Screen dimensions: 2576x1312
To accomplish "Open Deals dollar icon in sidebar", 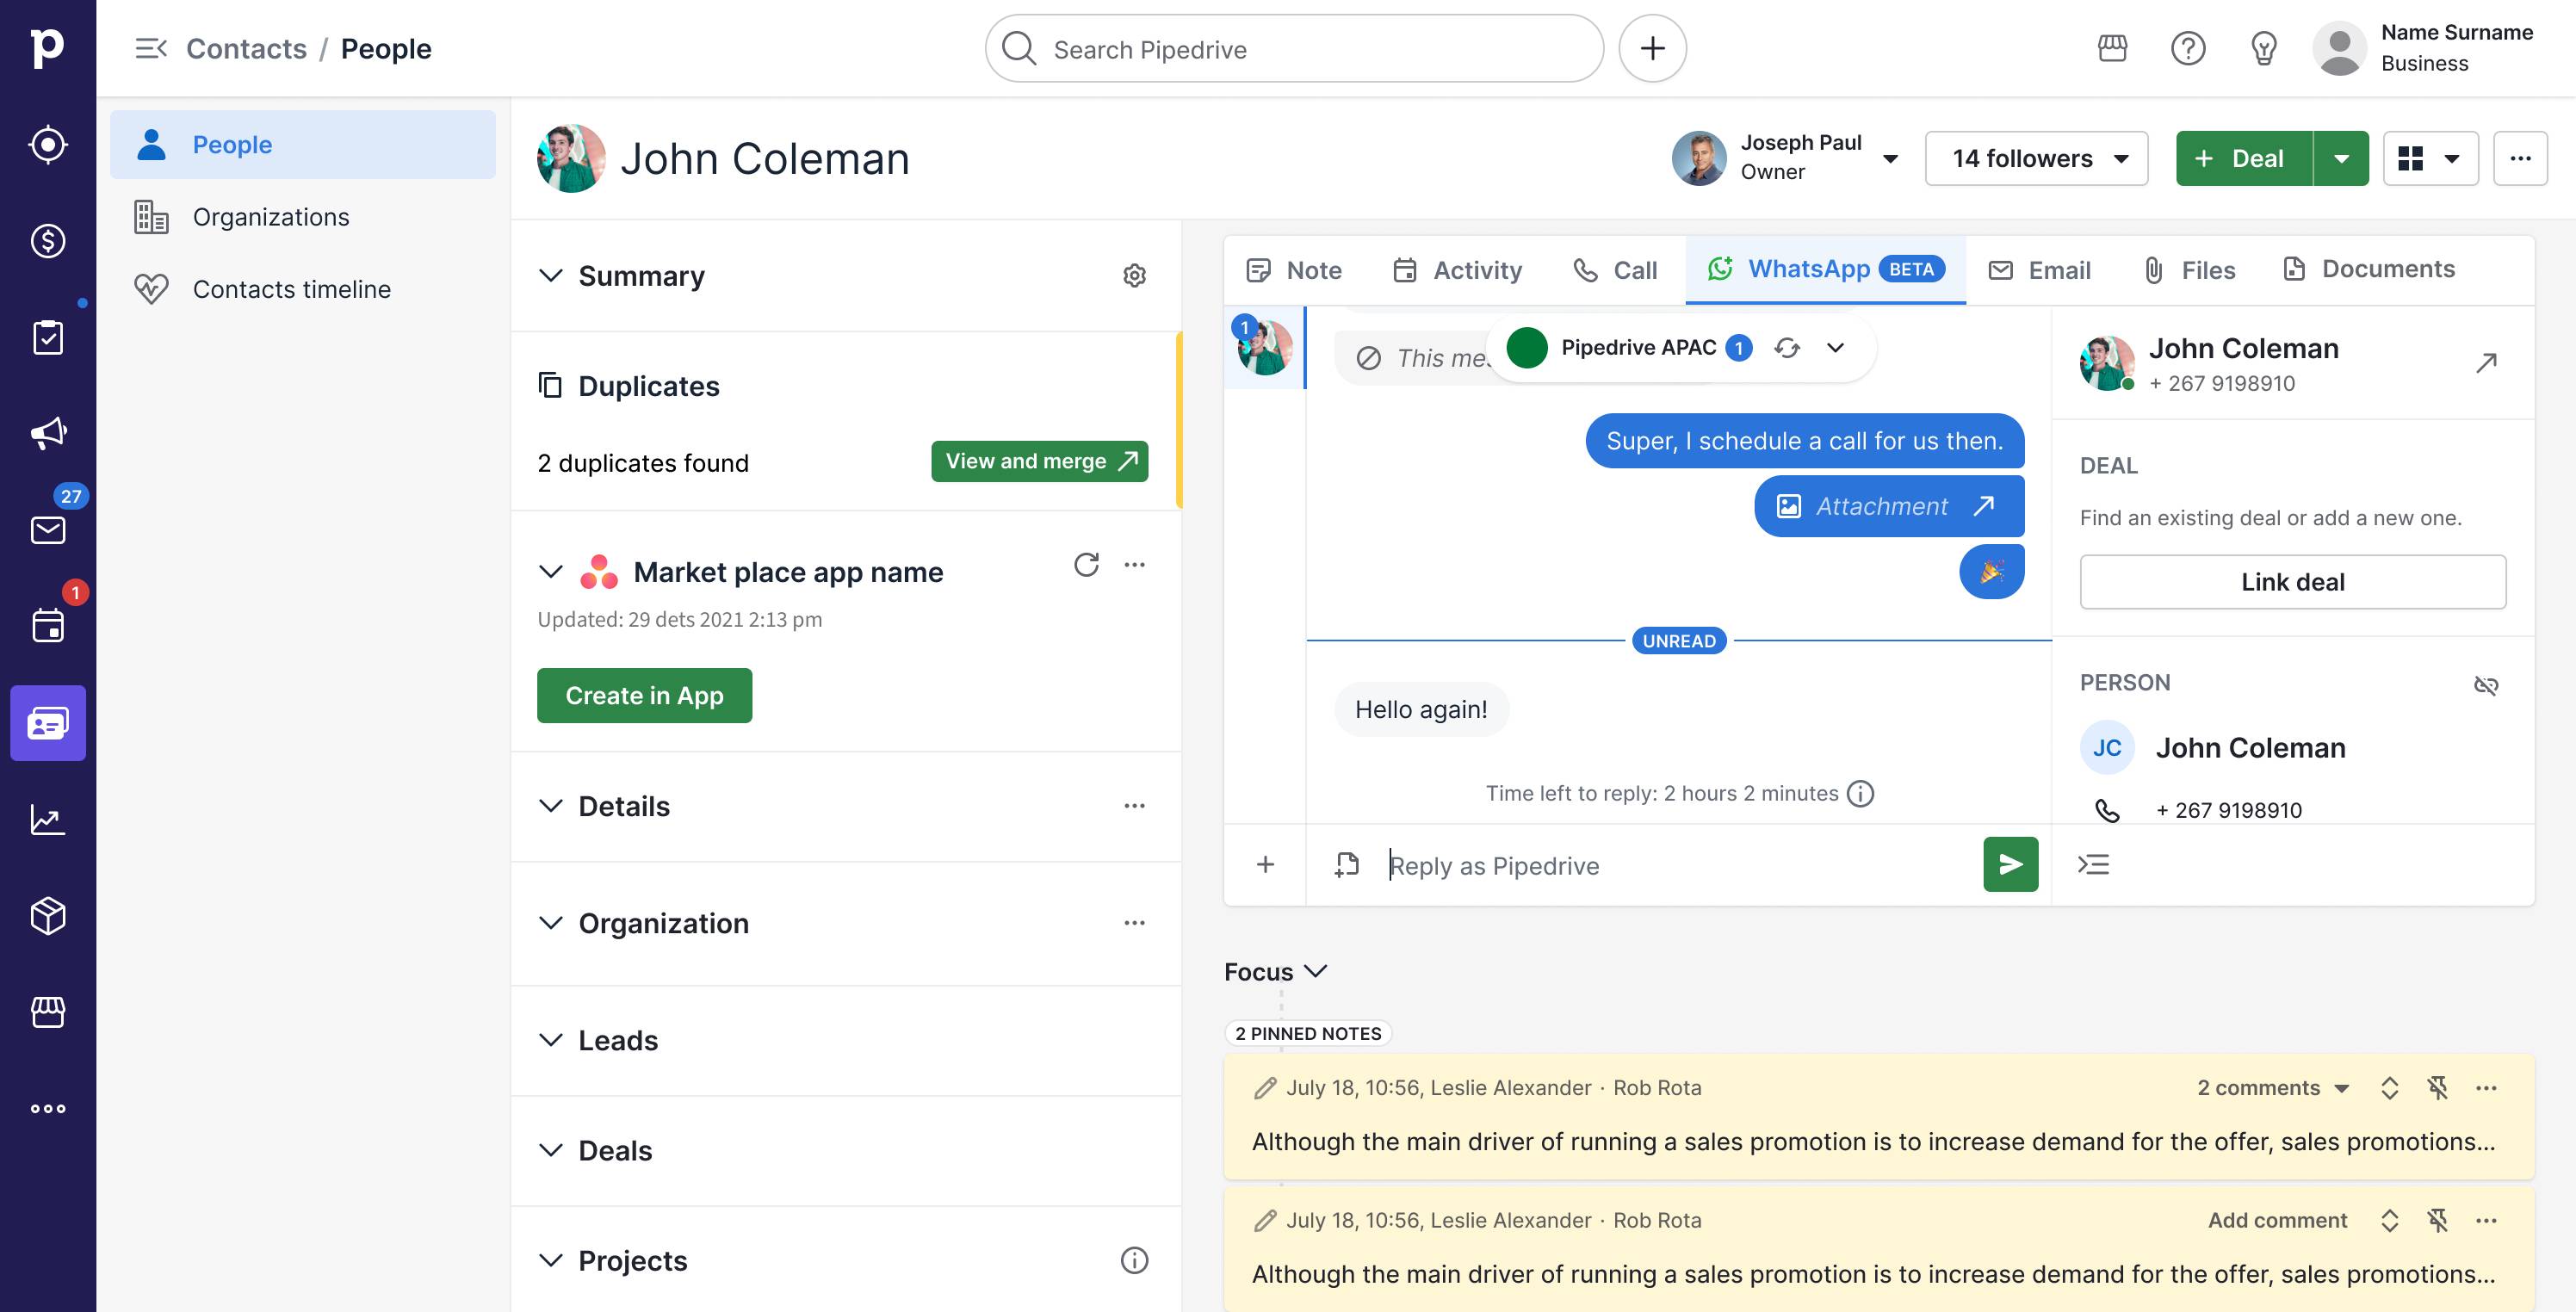I will (x=48, y=241).
